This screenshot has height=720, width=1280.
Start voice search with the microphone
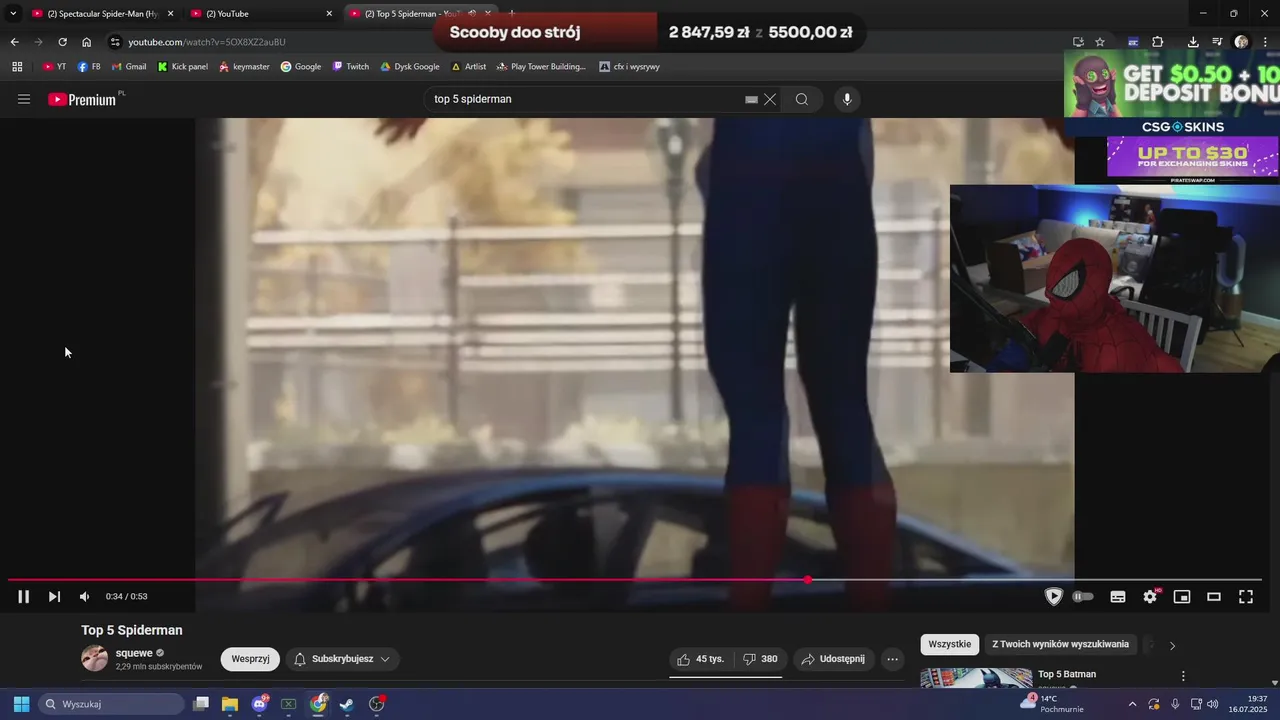847,99
